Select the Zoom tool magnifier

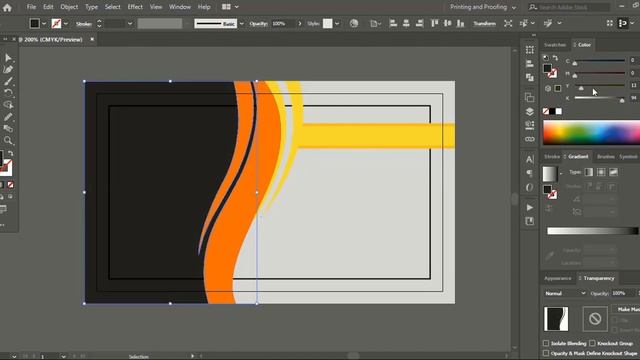[x=8, y=141]
